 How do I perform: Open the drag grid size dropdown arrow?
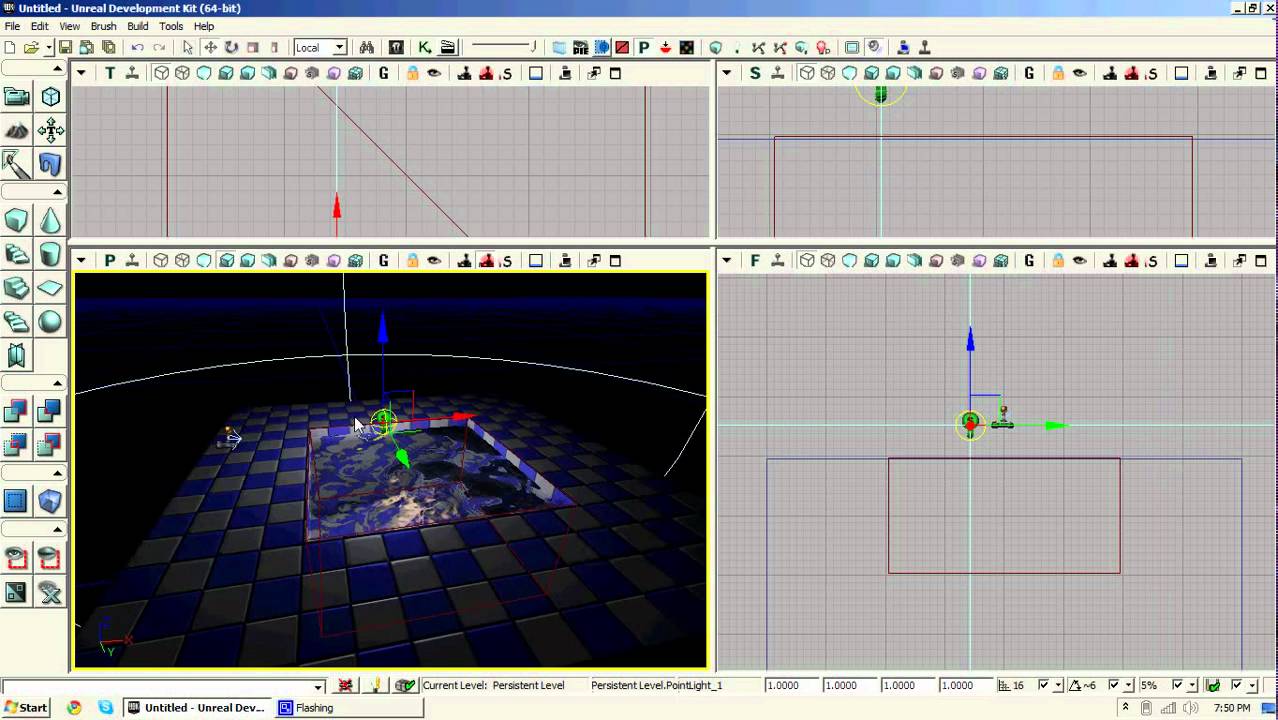[1058, 685]
